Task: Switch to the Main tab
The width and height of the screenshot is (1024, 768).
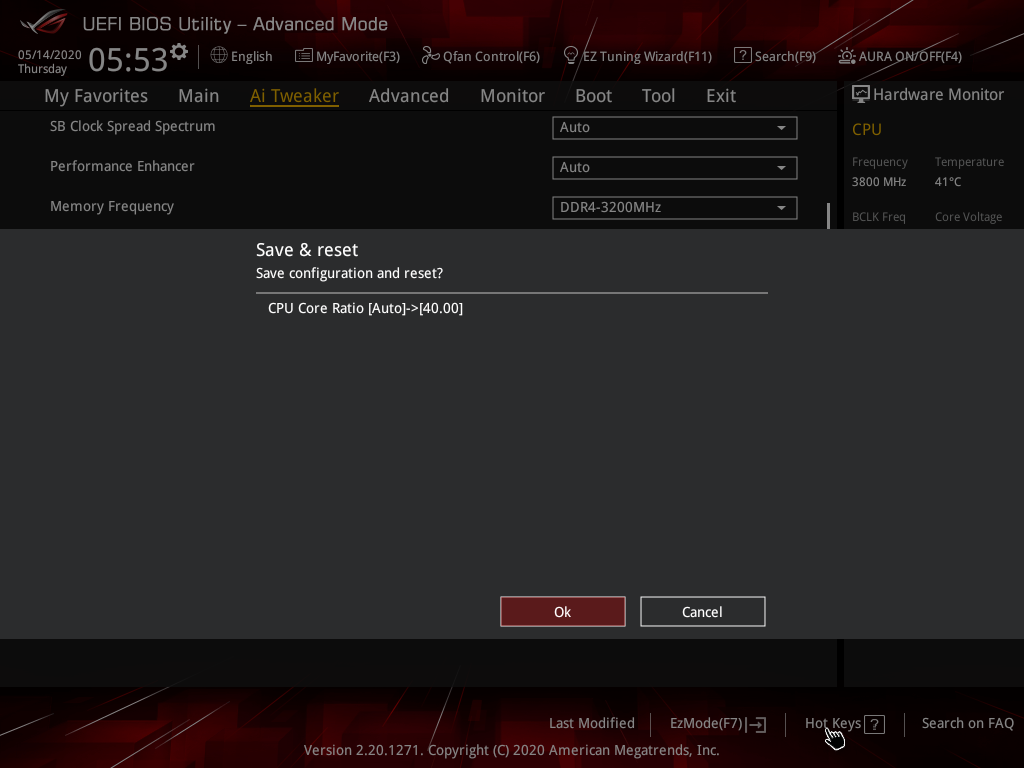Action: tap(199, 96)
